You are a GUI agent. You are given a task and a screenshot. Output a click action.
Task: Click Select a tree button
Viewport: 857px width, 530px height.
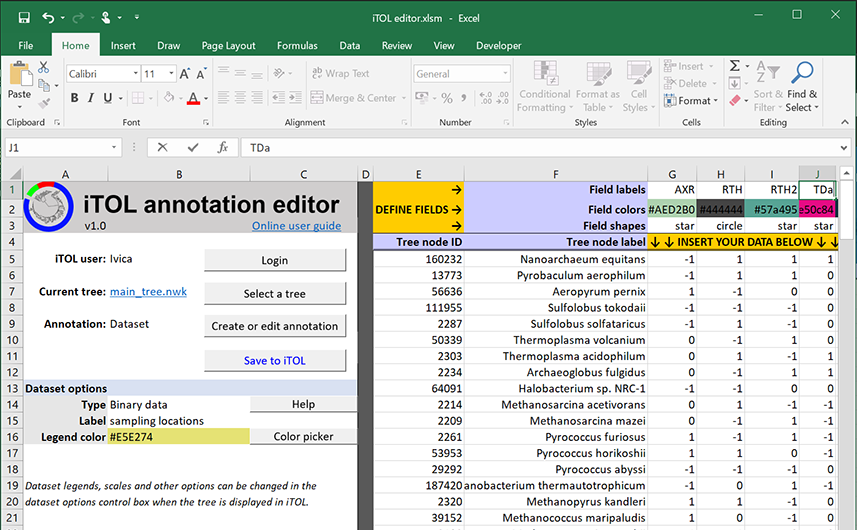click(x=275, y=293)
